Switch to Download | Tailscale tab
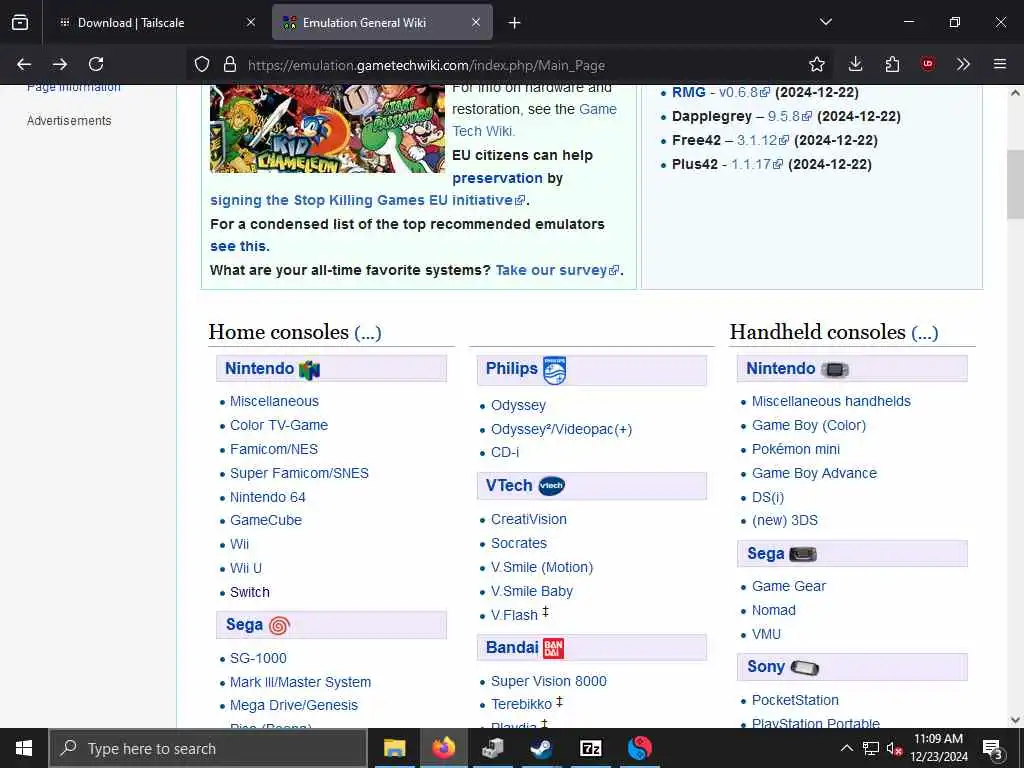The height and width of the screenshot is (768, 1024). coord(155,23)
